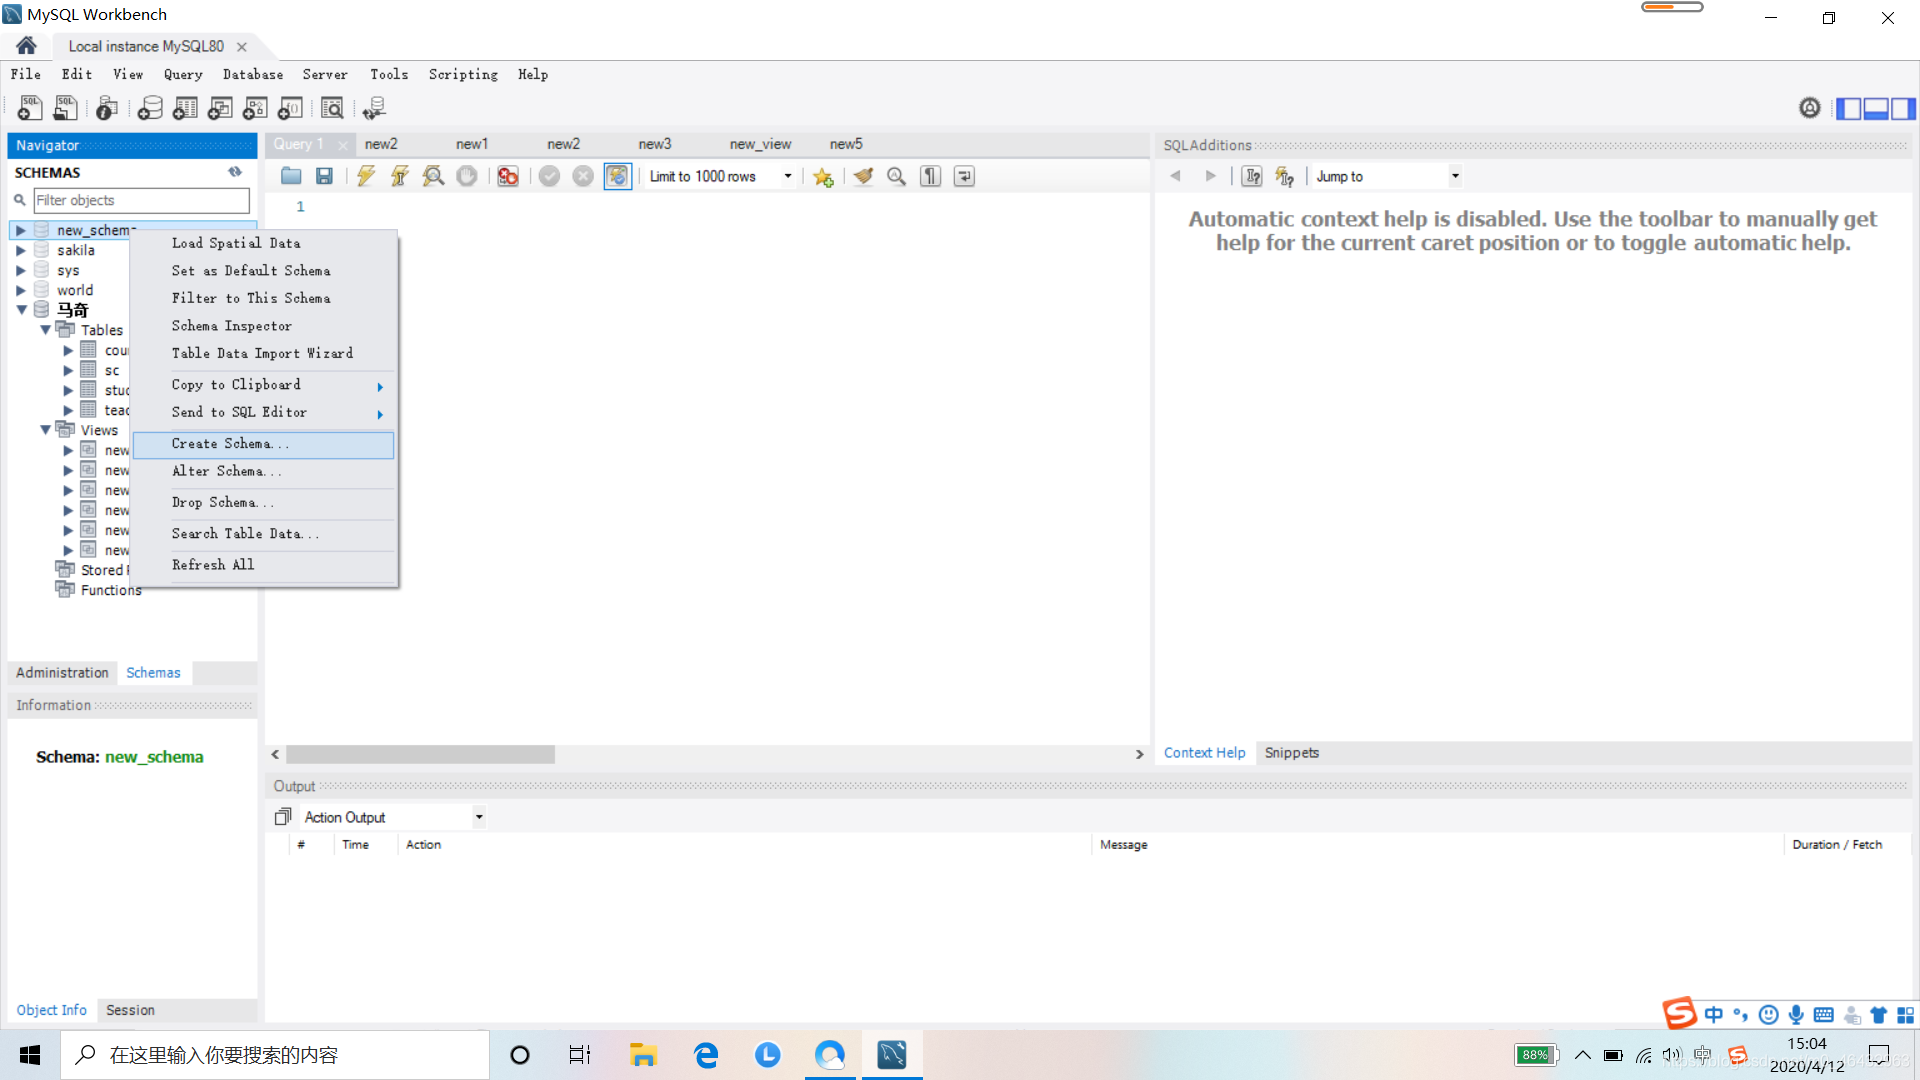The height and width of the screenshot is (1080, 1920).
Task: Open Schema Inspector menu entry
Action: [x=264, y=326]
